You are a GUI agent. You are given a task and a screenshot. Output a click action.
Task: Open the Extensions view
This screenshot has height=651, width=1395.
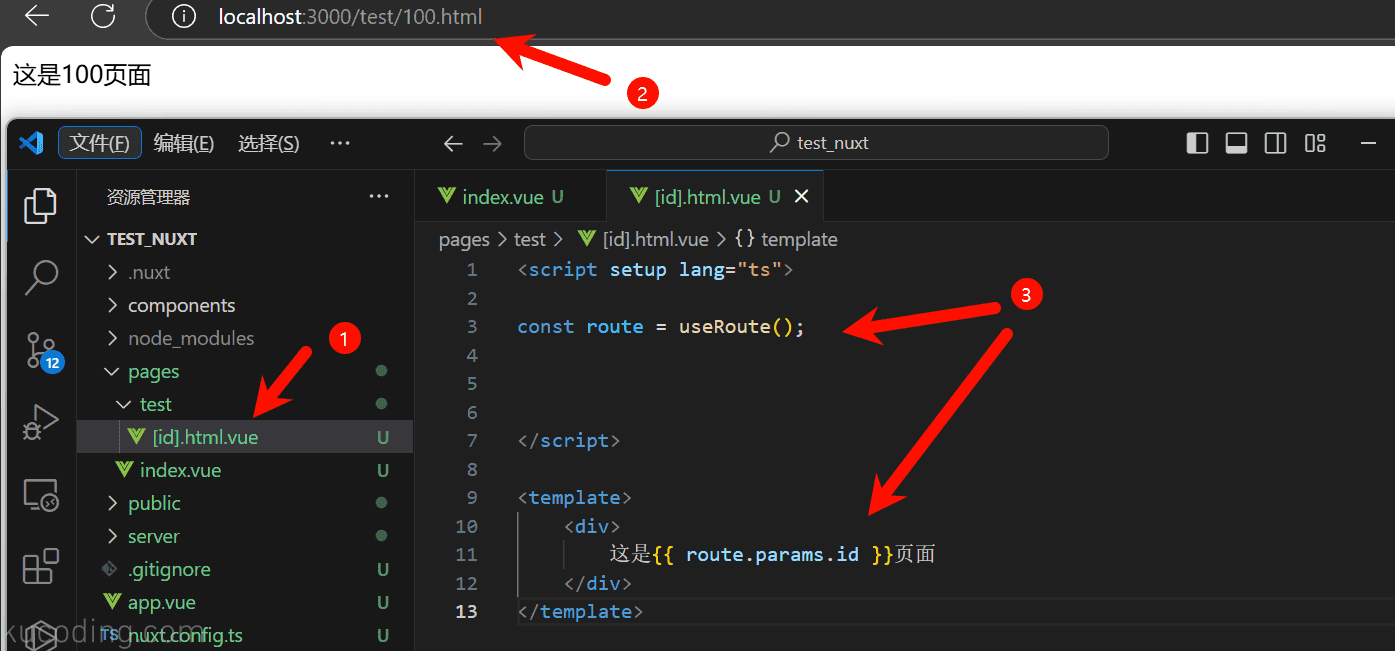[41, 566]
